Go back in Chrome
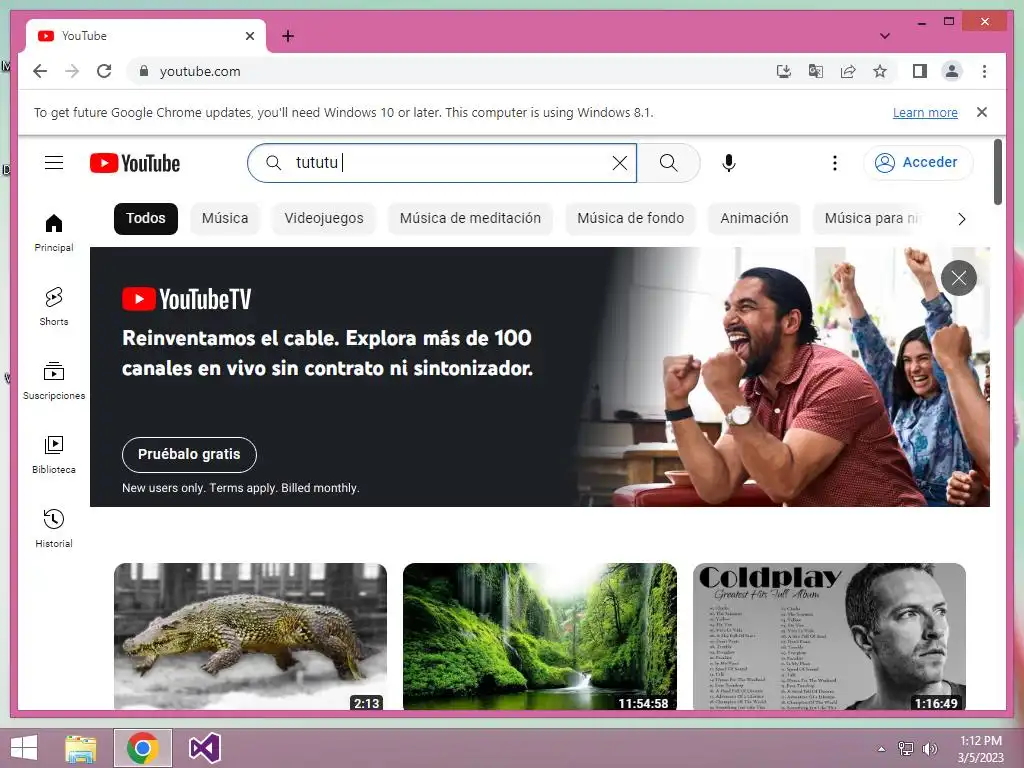Screen dimensions: 1024x768 (40, 71)
